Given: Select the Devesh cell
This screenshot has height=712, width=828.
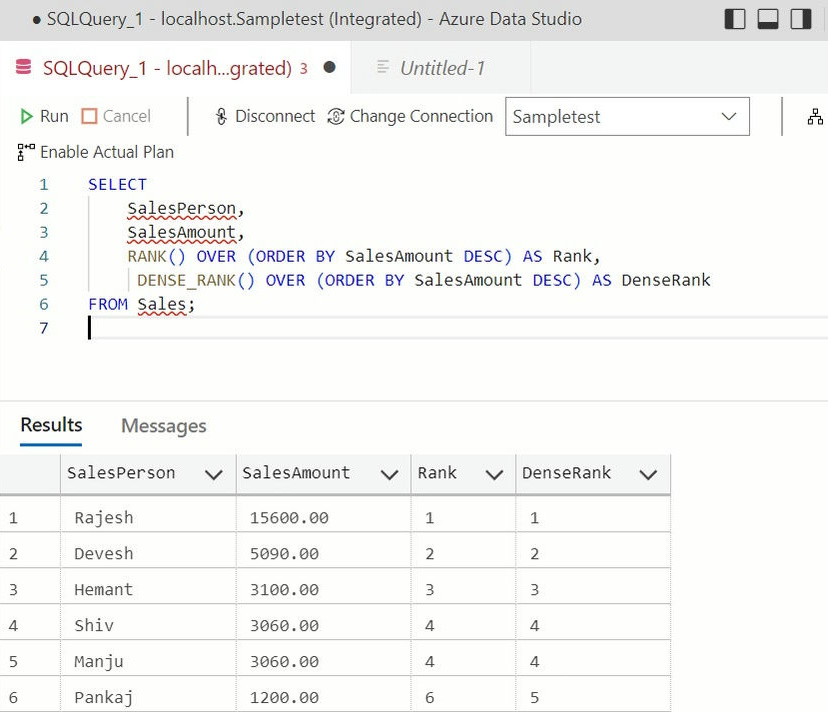Looking at the screenshot, I should [148, 553].
